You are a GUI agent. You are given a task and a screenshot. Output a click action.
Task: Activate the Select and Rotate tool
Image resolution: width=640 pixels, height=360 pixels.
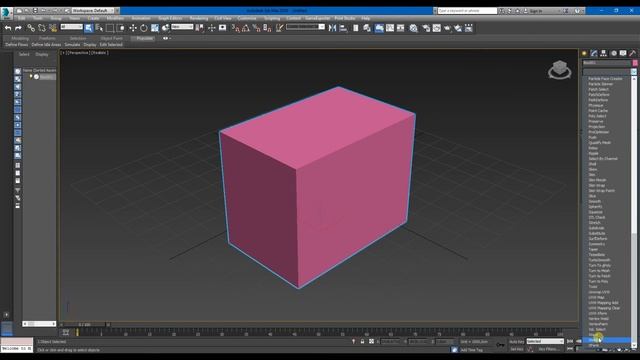(144, 28)
